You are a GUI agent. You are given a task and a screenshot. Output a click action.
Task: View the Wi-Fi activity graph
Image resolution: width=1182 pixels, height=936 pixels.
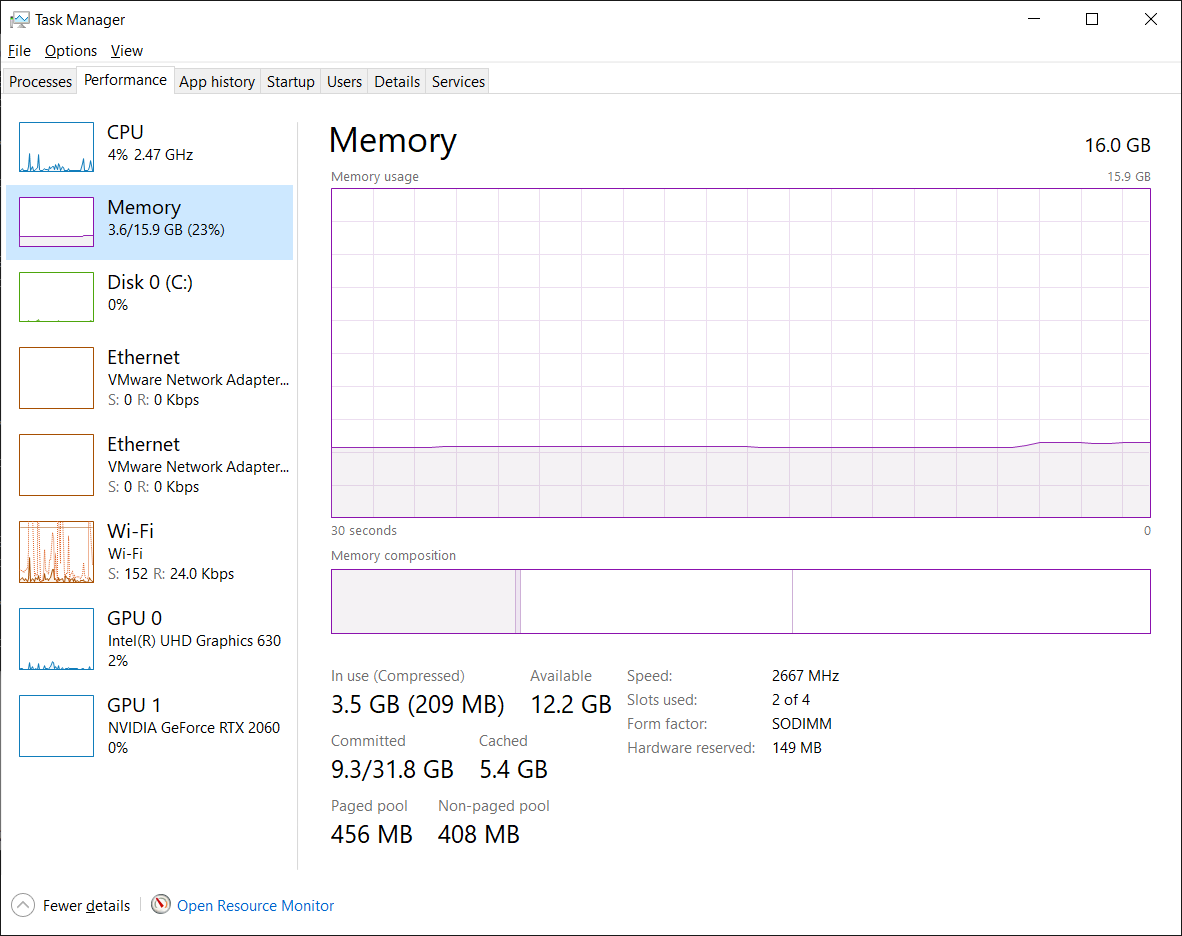pos(56,551)
